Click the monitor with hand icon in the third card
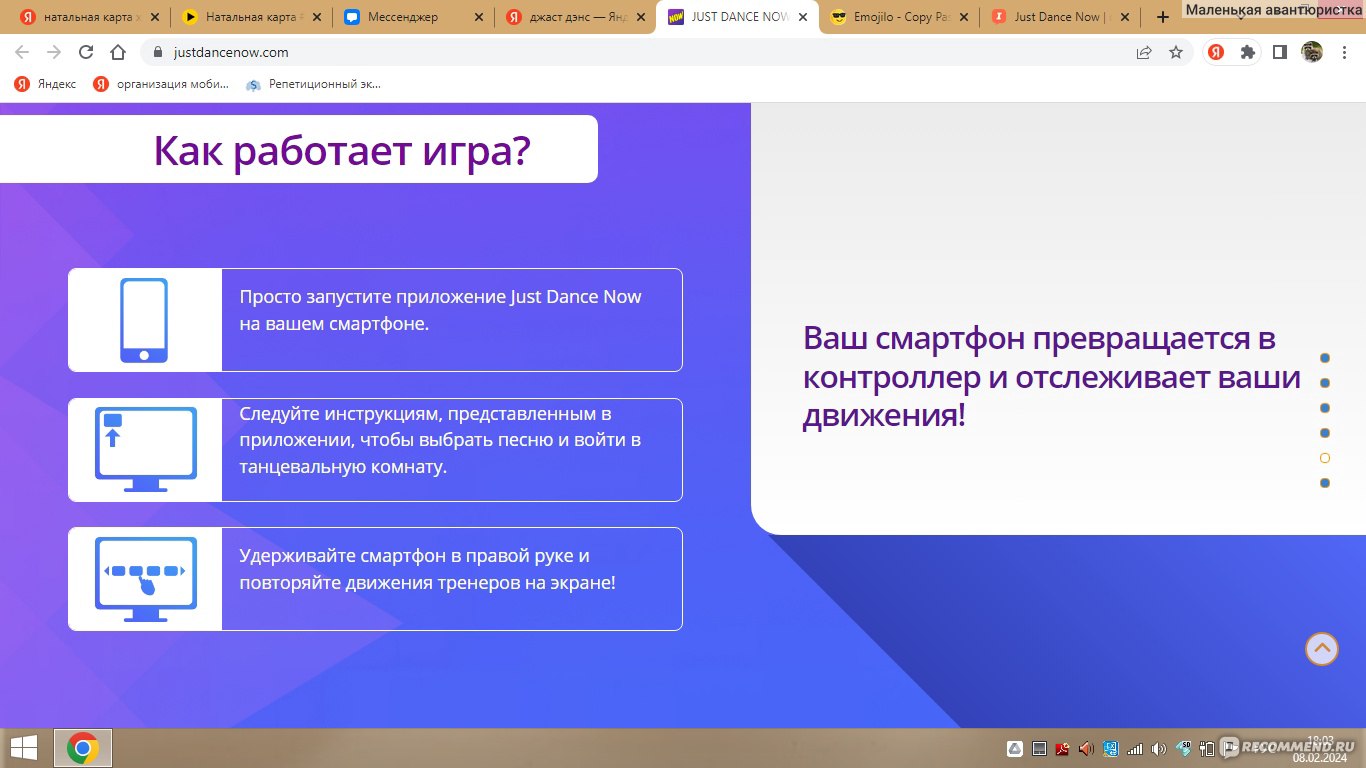Viewport: 1366px width, 768px height. pos(146,579)
